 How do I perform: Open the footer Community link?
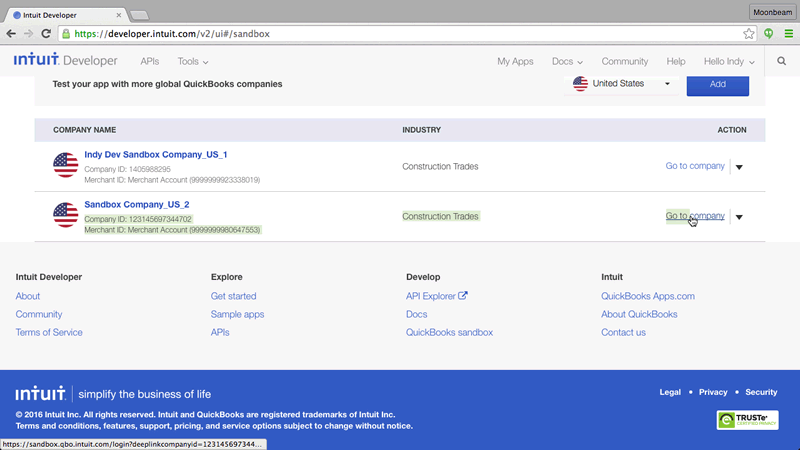[39, 314]
